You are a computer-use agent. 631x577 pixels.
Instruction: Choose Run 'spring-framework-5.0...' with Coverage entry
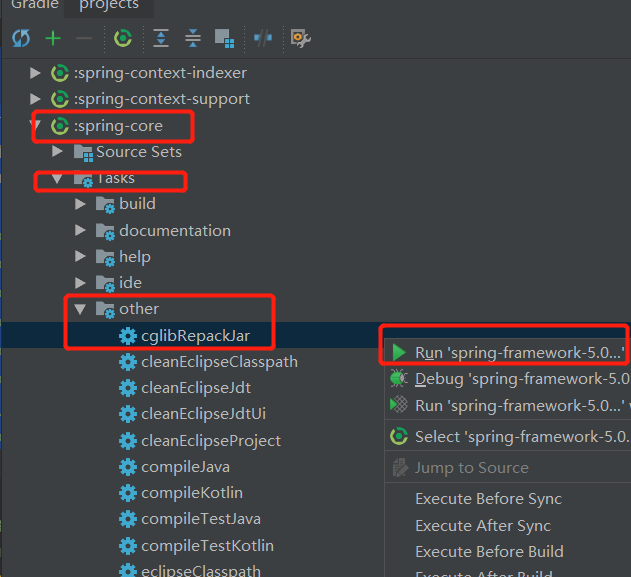pyautogui.click(x=508, y=405)
